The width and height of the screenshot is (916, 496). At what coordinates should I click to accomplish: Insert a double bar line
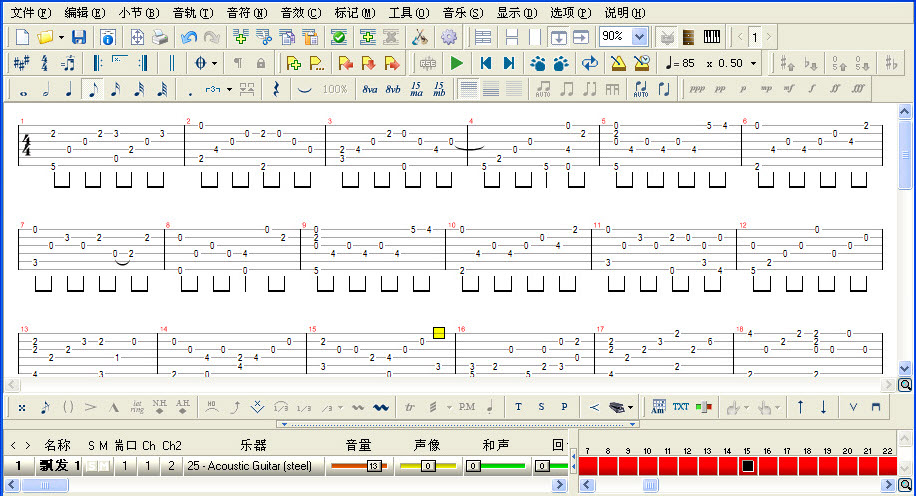point(172,63)
